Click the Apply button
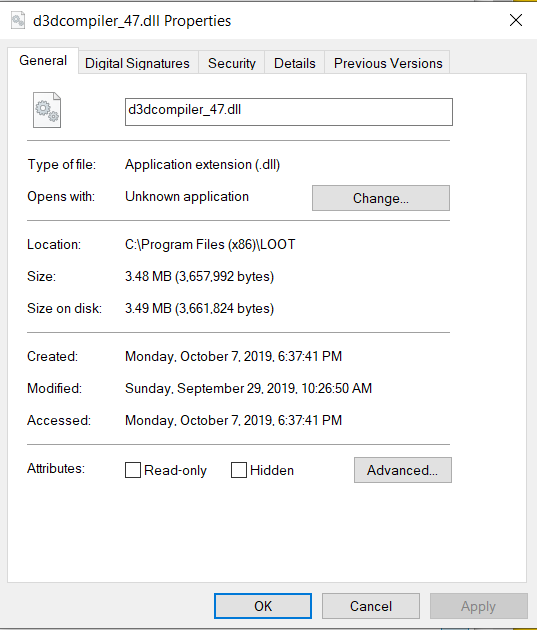The image size is (537, 630). (478, 606)
